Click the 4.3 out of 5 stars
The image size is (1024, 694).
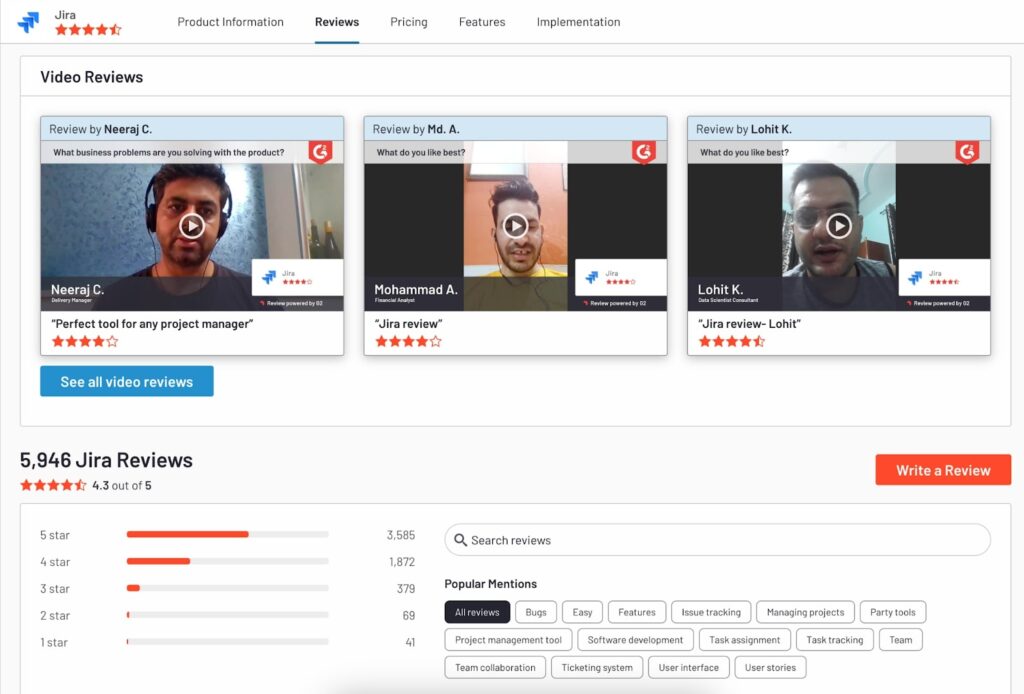pos(53,485)
